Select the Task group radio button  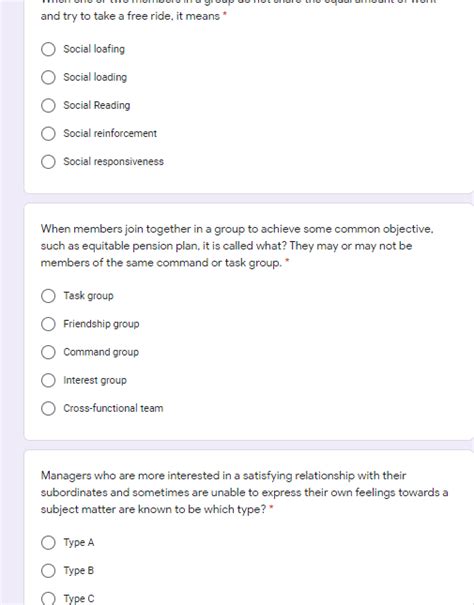click(x=48, y=296)
